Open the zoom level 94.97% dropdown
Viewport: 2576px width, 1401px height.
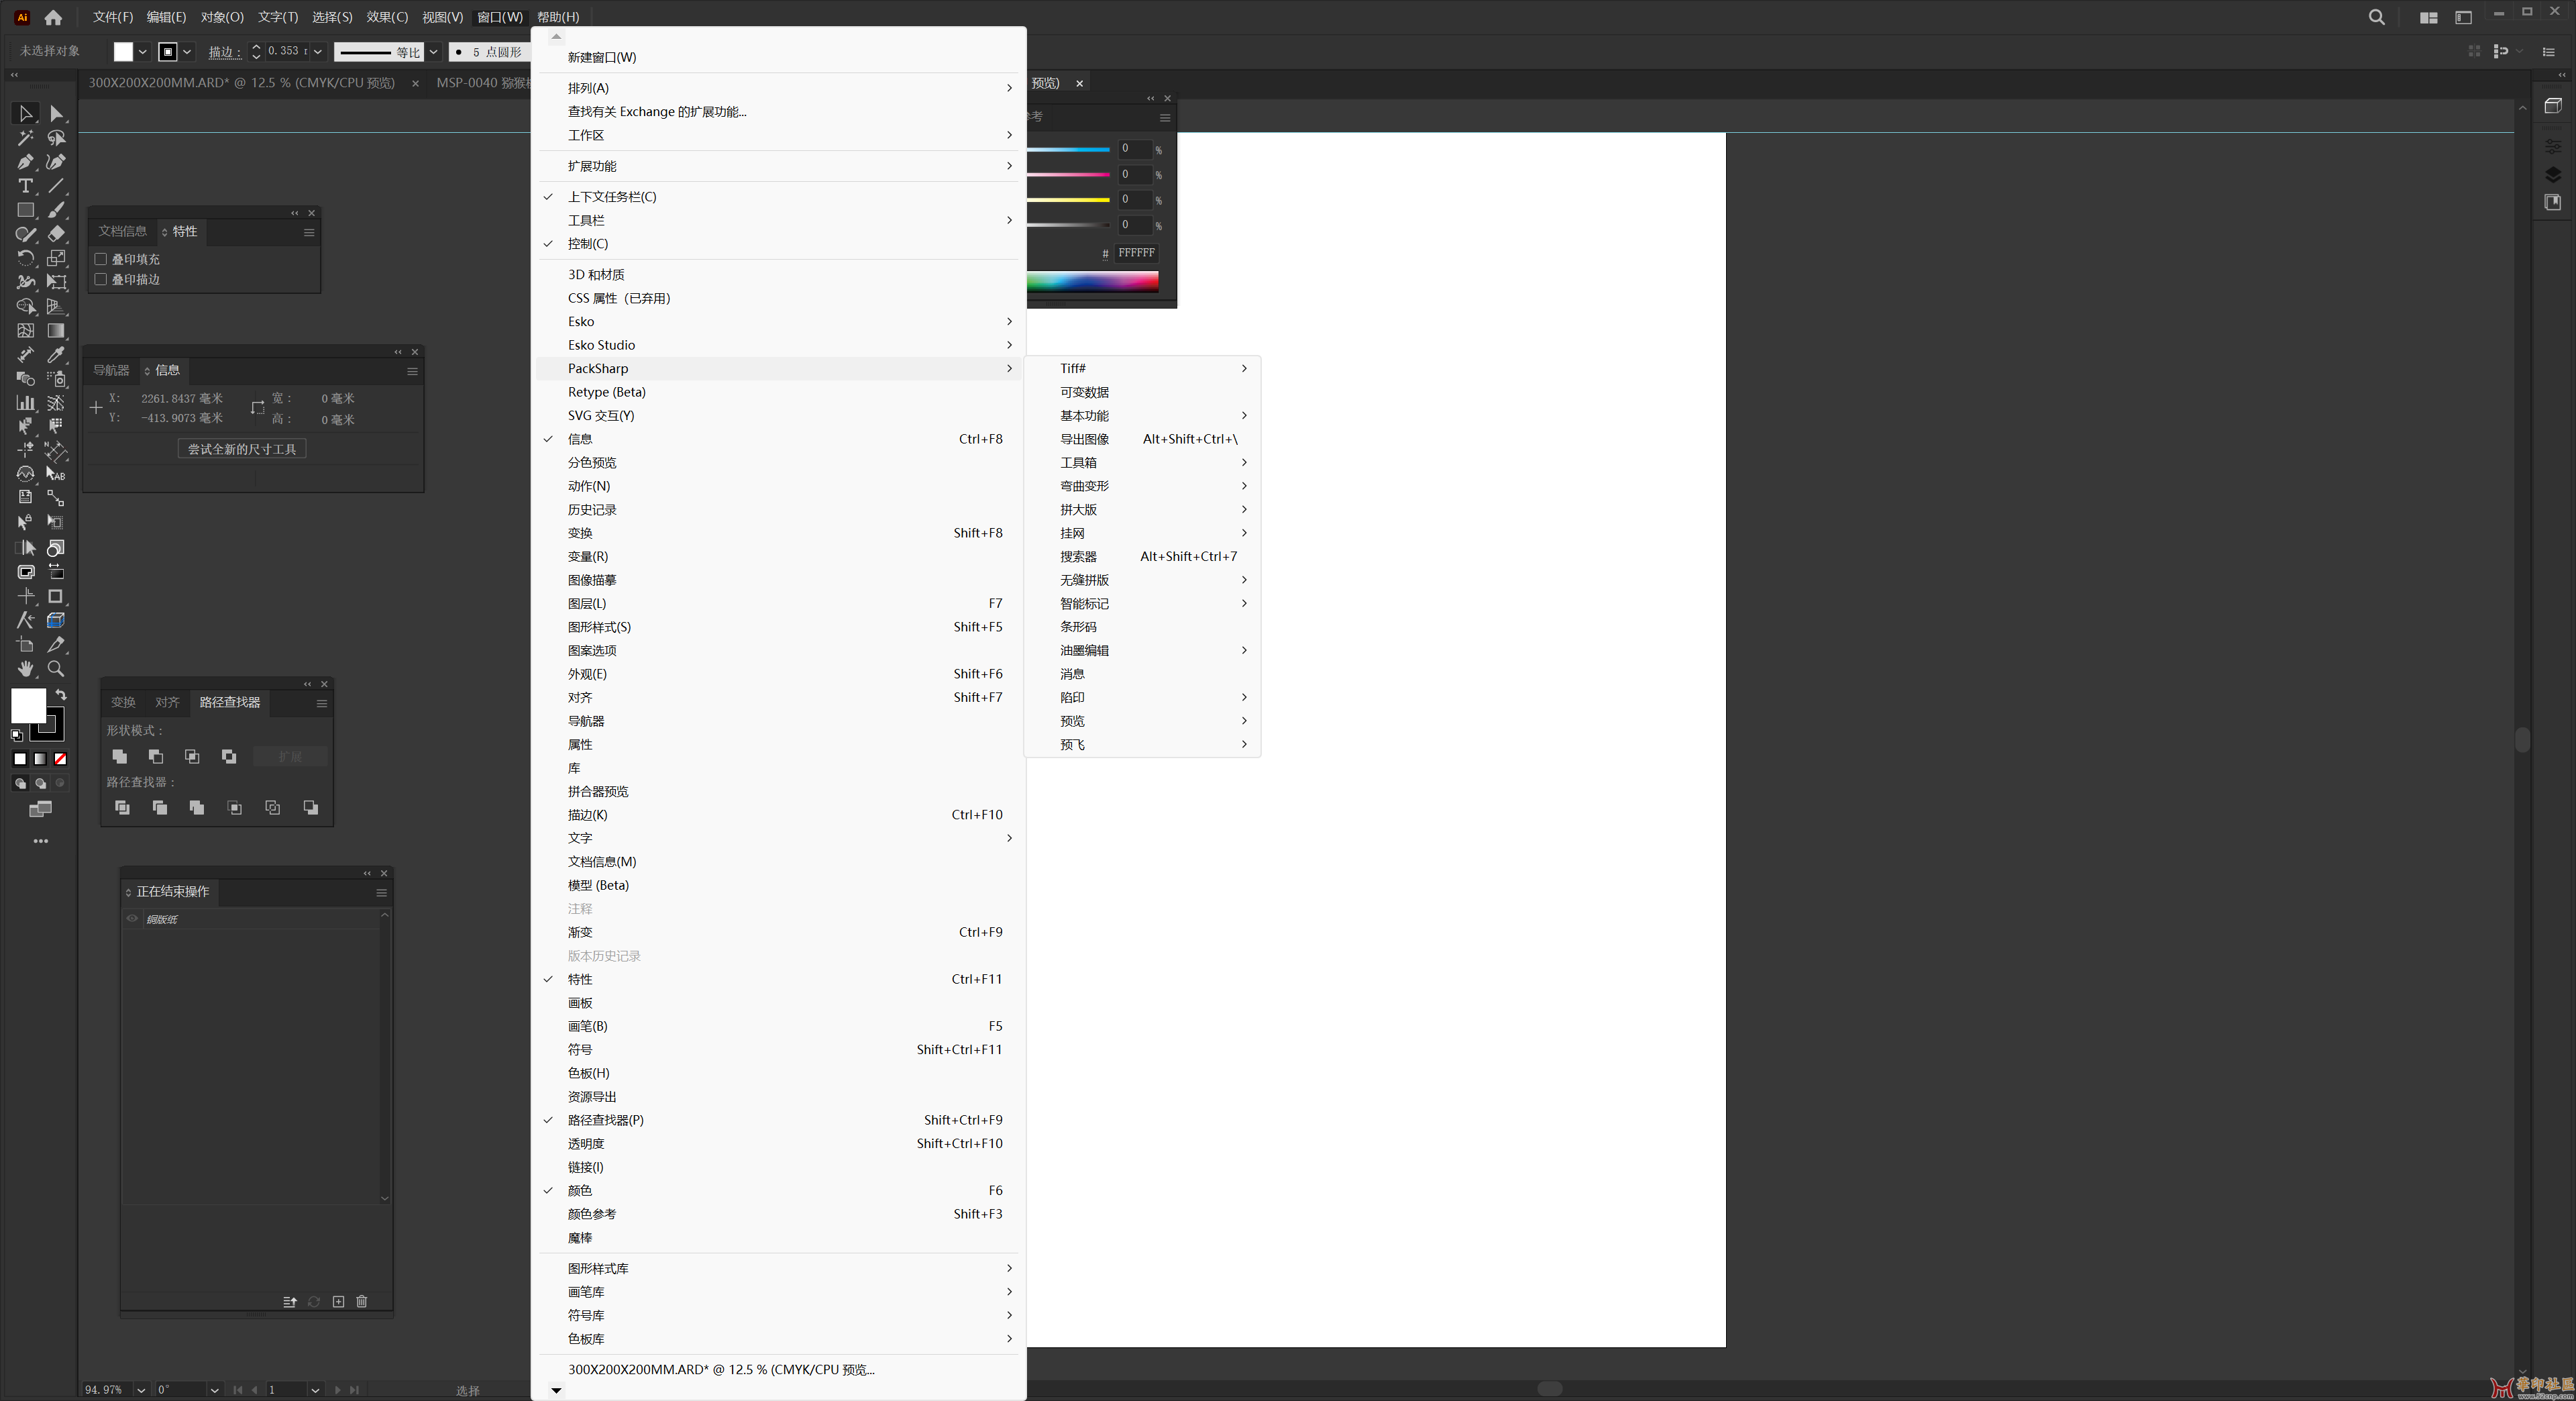coord(141,1390)
